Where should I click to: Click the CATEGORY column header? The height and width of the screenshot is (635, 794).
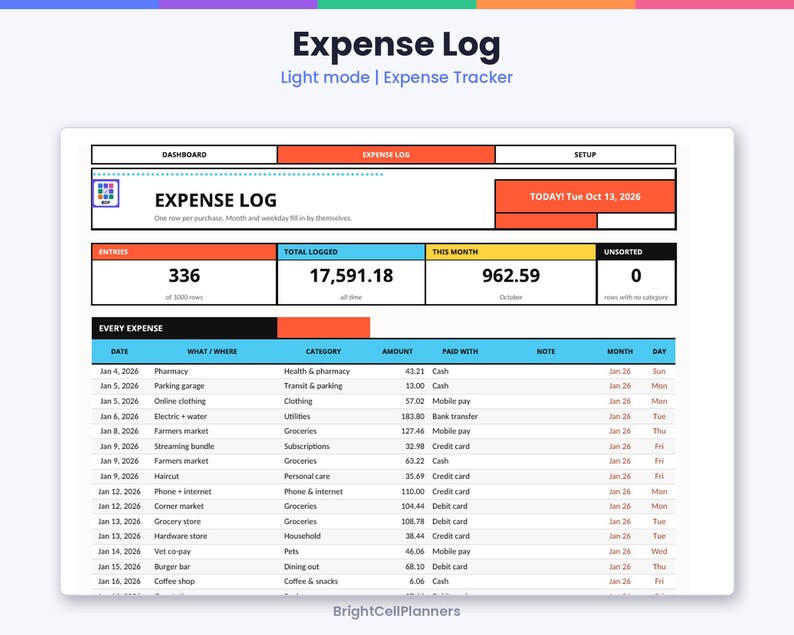(x=323, y=351)
